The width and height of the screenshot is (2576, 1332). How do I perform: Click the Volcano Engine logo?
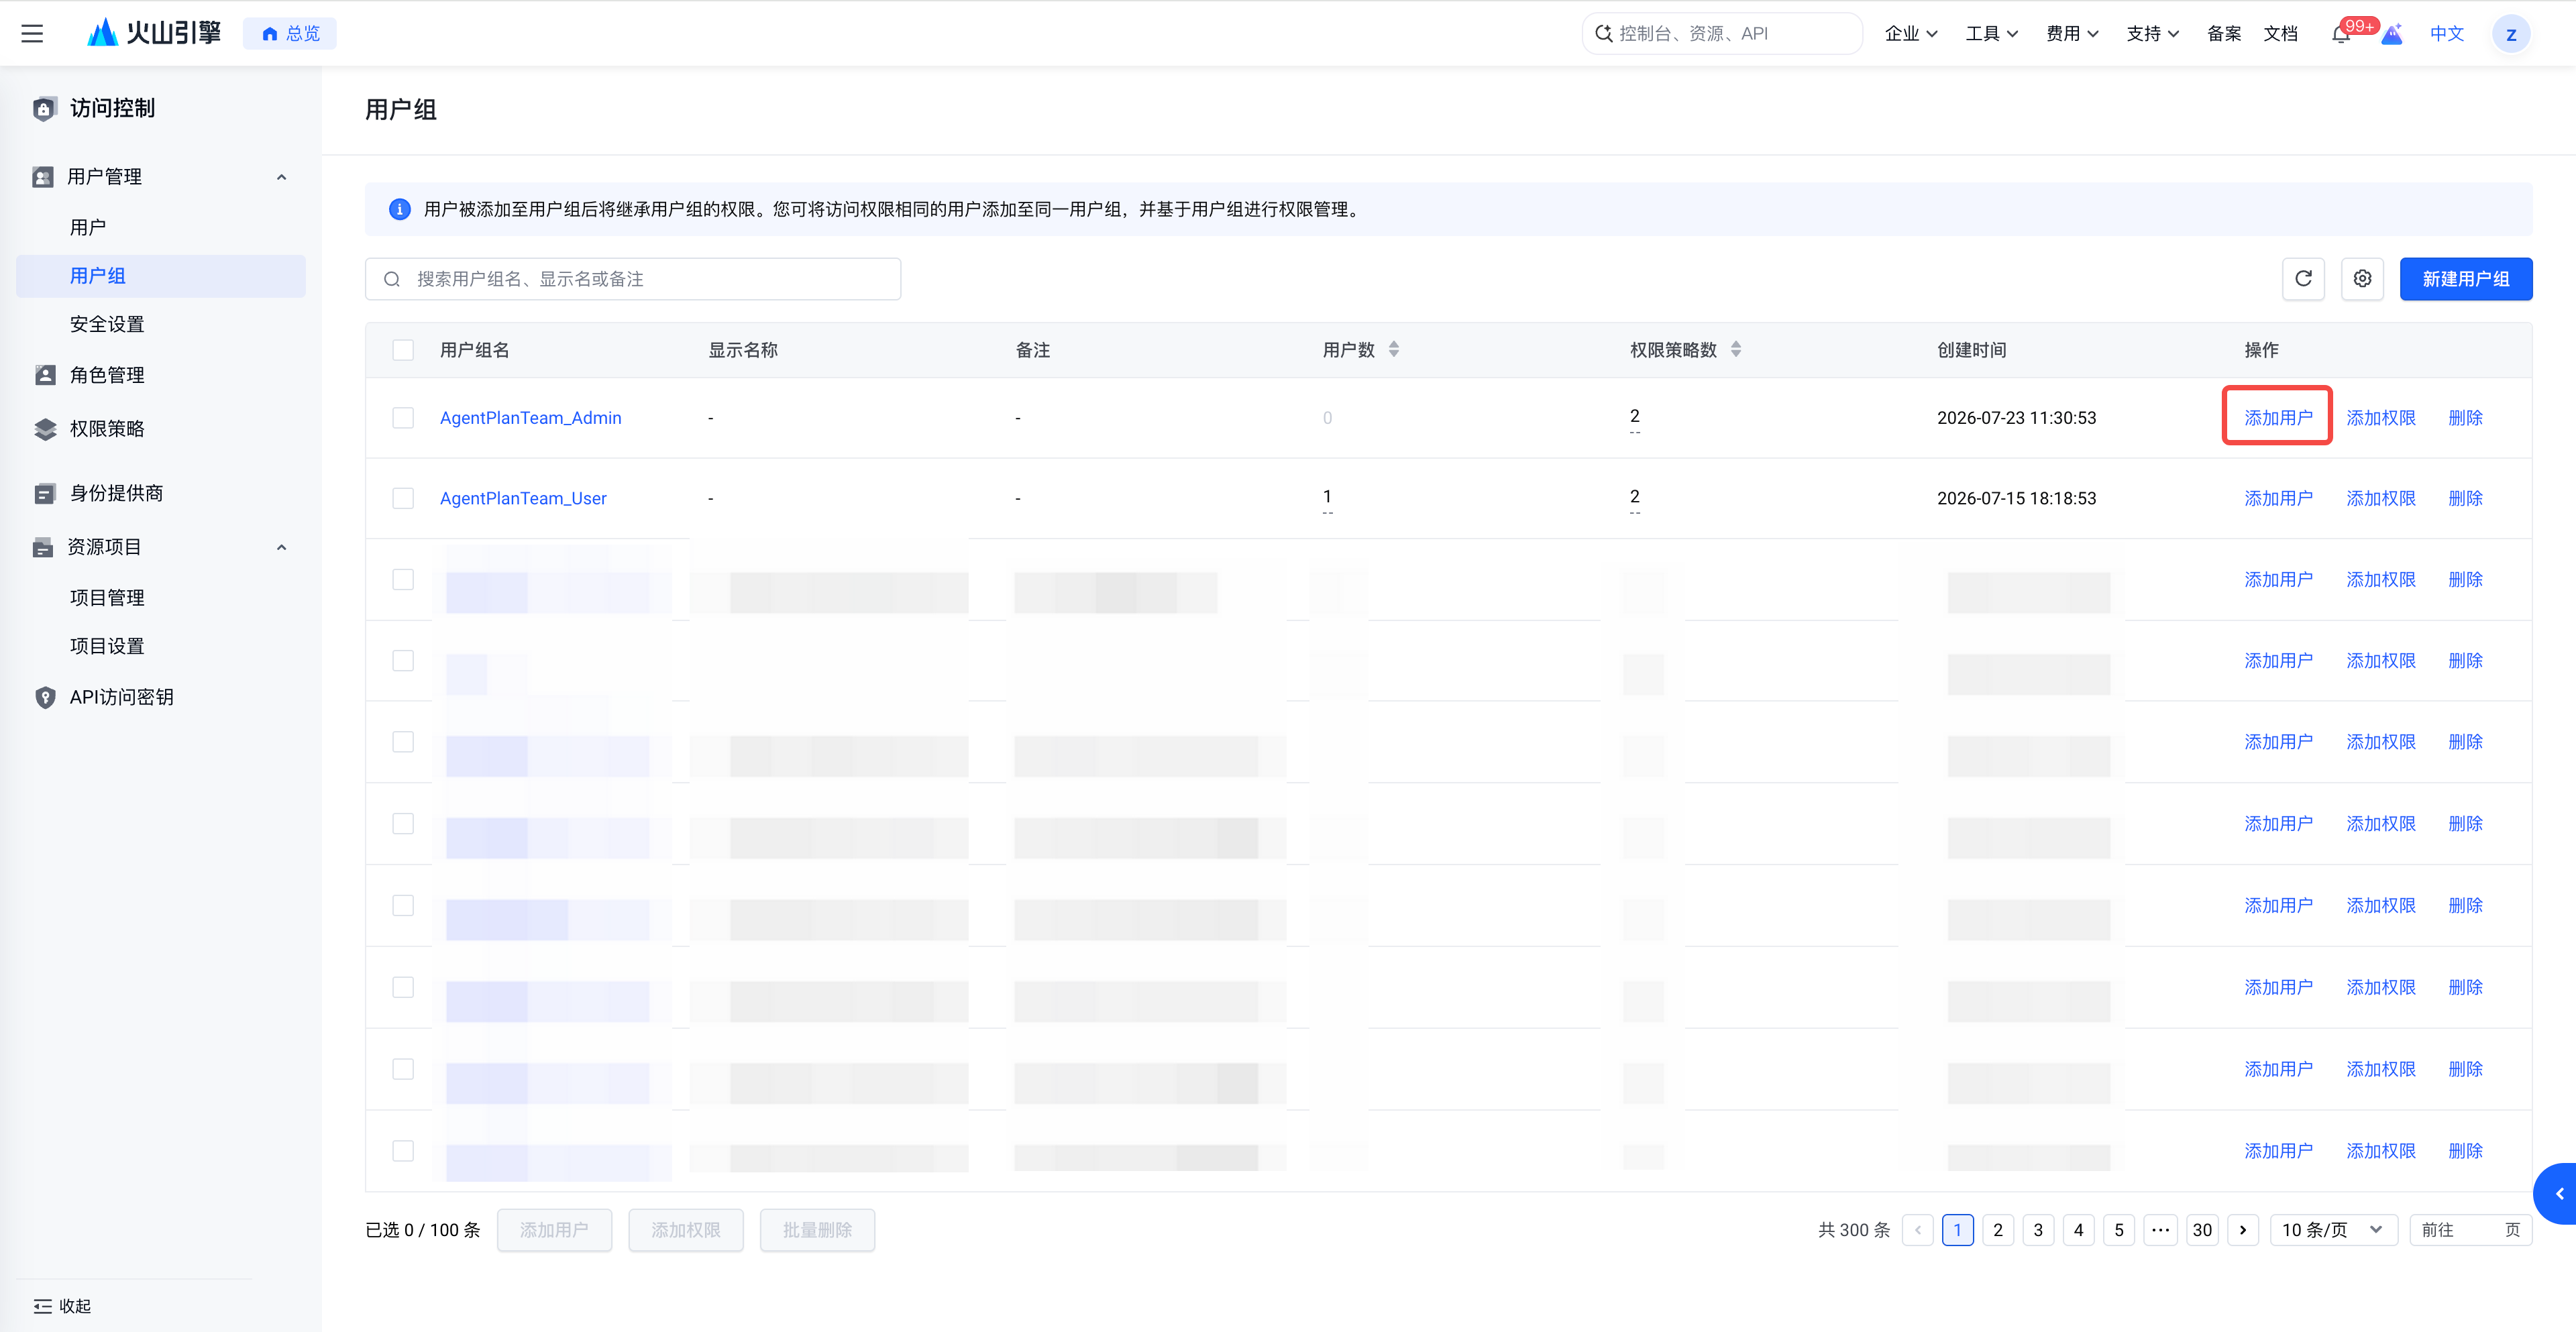point(154,33)
